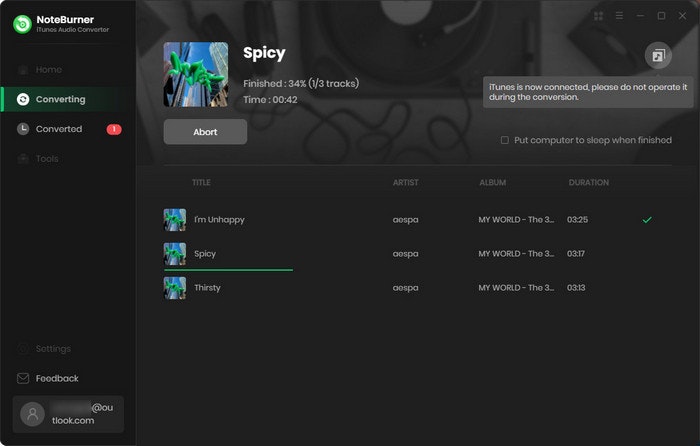Select the Spicy track title in list
The width and height of the screenshot is (700, 446).
click(x=205, y=254)
